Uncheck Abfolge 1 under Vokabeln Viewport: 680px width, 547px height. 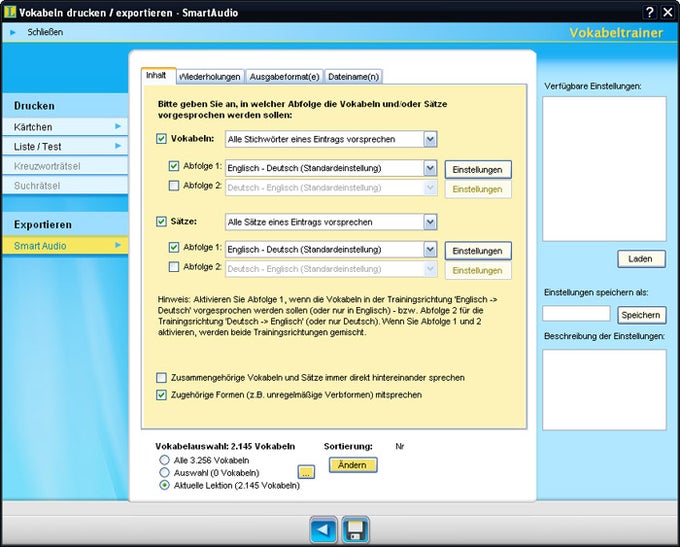pos(174,166)
